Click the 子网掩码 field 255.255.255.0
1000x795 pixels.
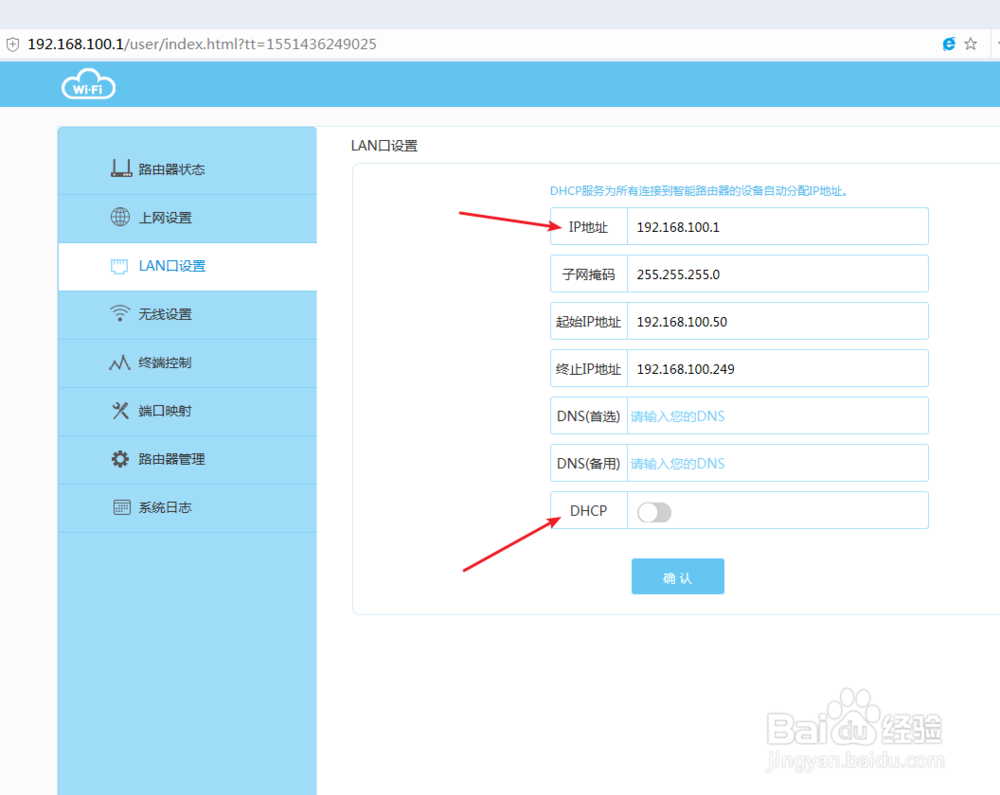tap(777, 274)
